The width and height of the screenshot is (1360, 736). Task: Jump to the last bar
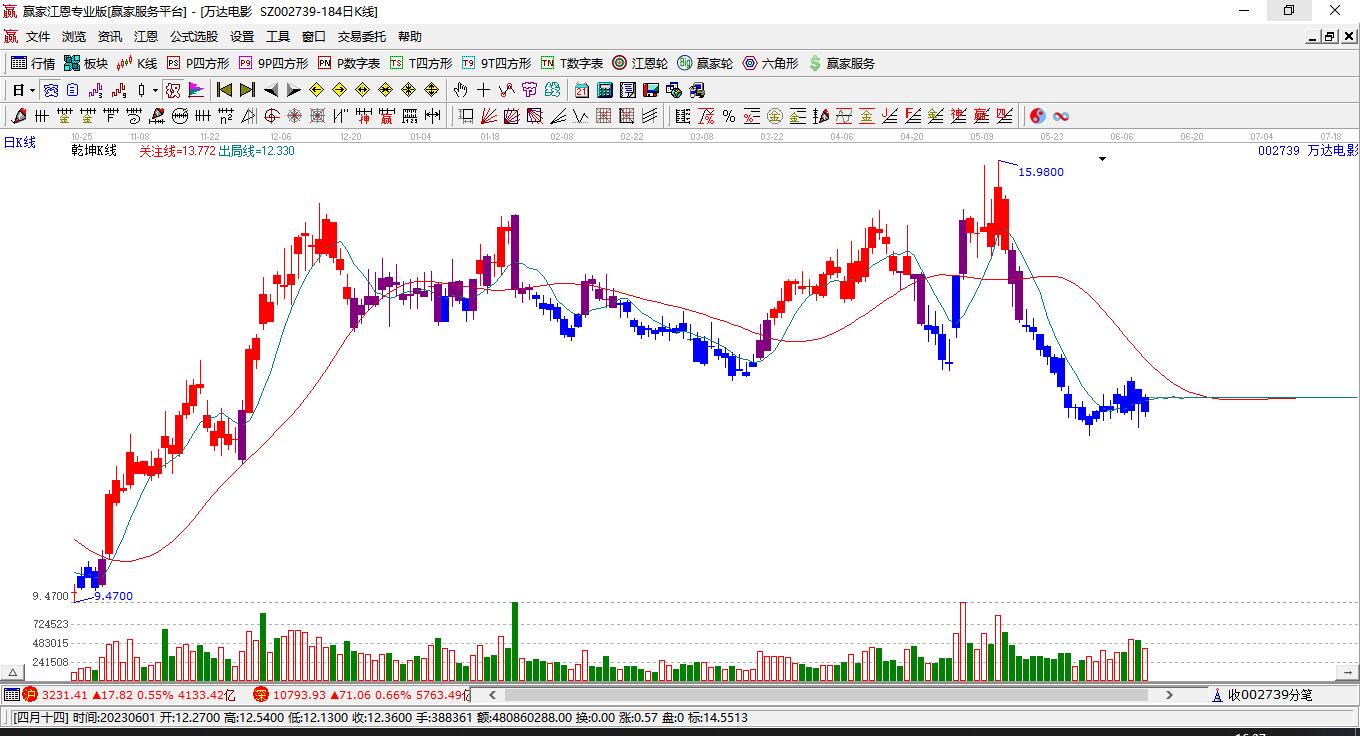coord(247,90)
